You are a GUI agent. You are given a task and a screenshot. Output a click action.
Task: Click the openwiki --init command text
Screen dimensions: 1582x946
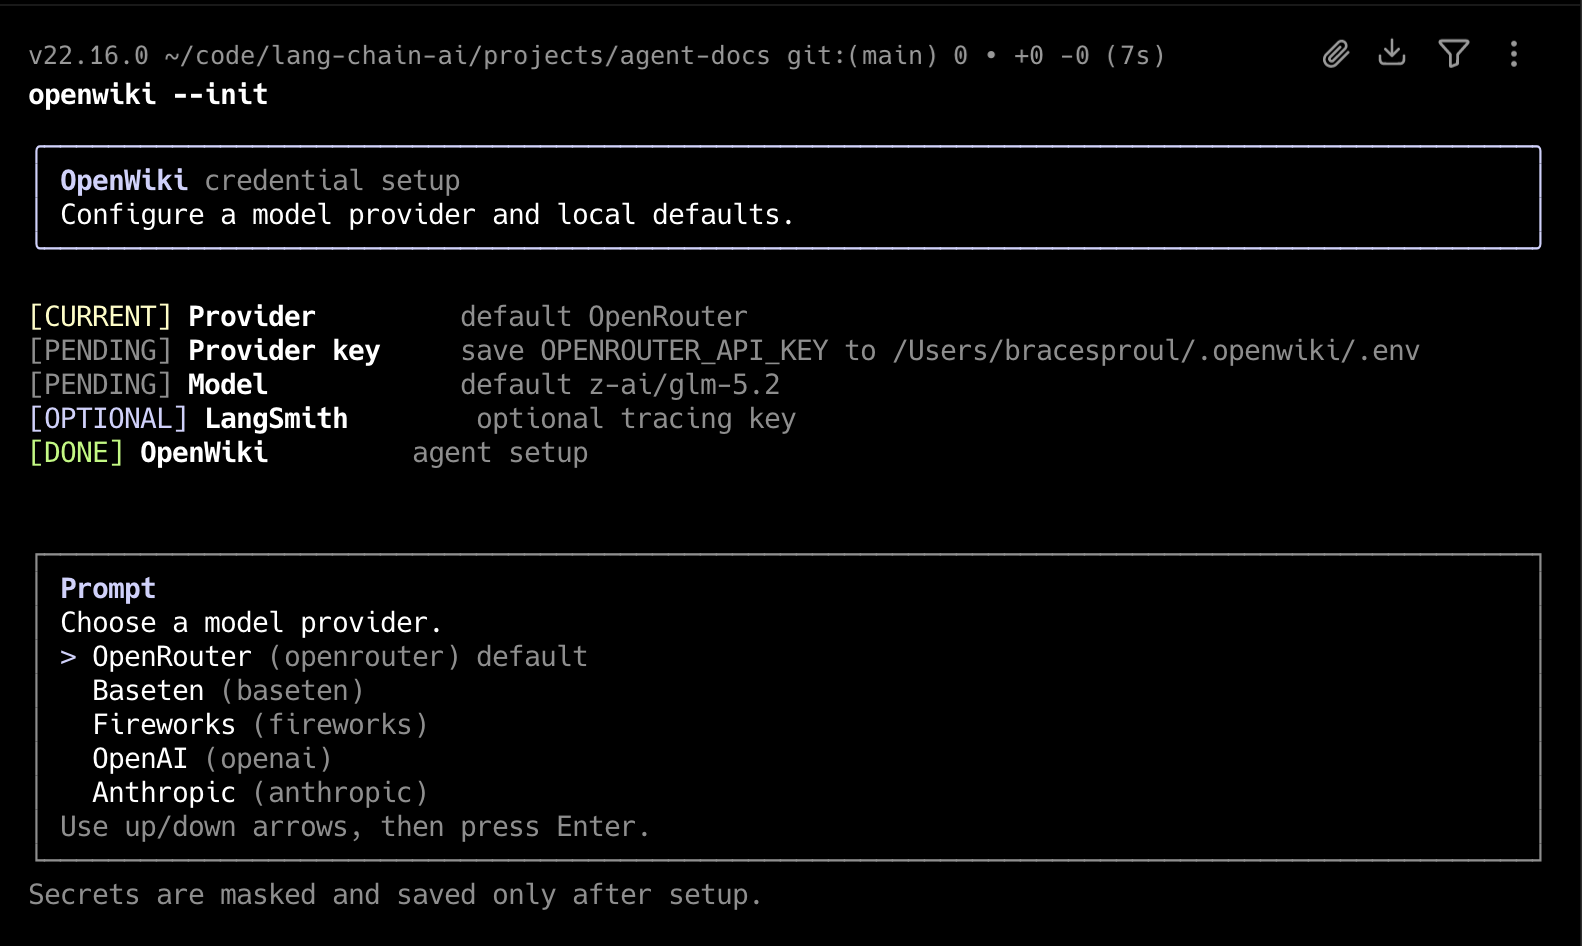[148, 95]
